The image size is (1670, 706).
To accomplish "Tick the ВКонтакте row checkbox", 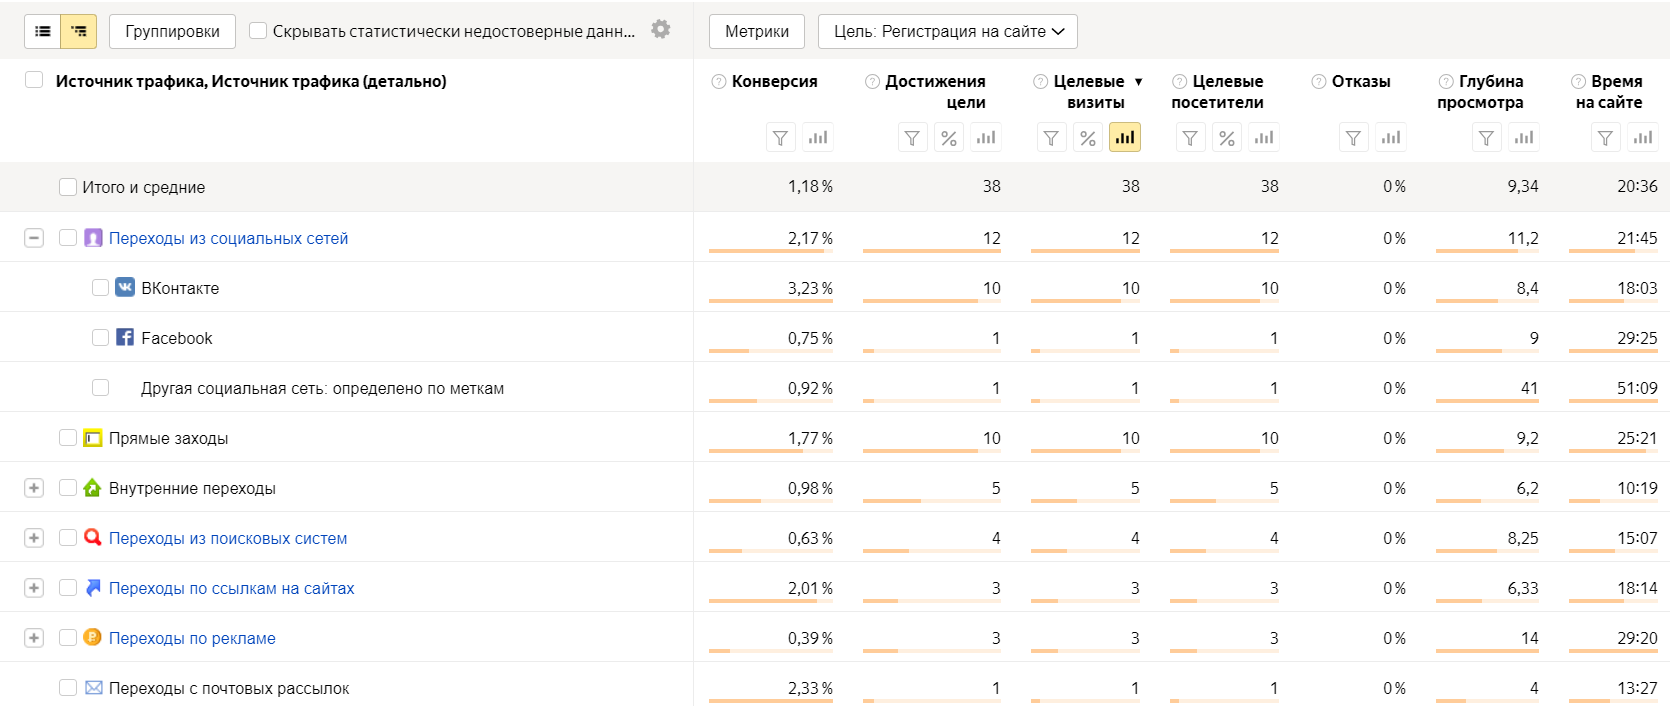I will point(100,288).
